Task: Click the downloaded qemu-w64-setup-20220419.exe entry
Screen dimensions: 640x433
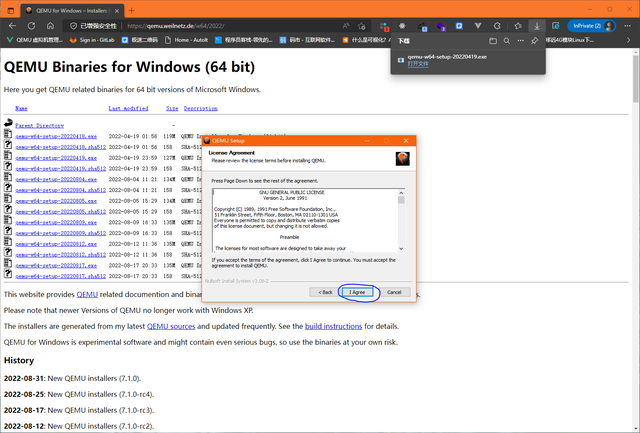Action: [467, 60]
